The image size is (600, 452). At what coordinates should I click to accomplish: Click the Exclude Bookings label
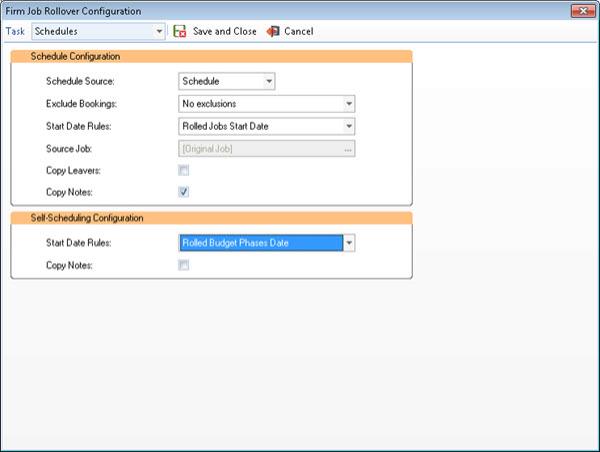82,104
